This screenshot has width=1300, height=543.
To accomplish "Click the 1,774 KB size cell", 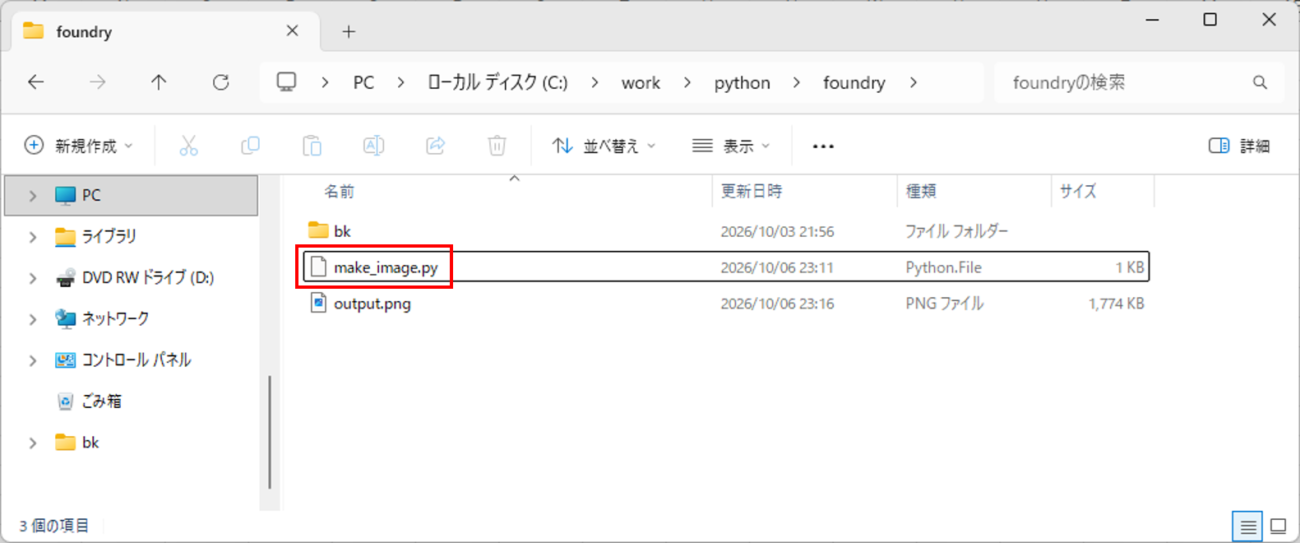I will pos(1116,303).
